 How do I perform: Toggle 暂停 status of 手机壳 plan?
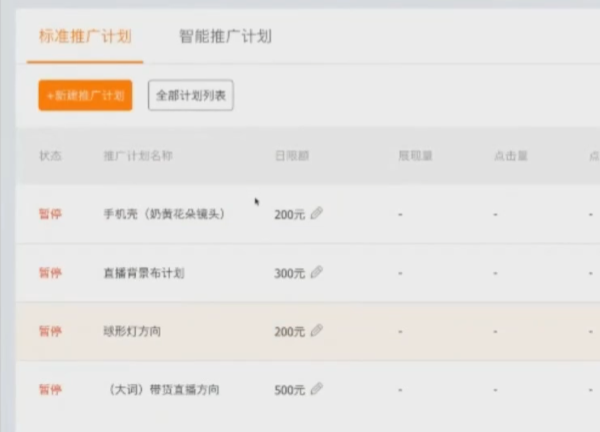(49, 214)
